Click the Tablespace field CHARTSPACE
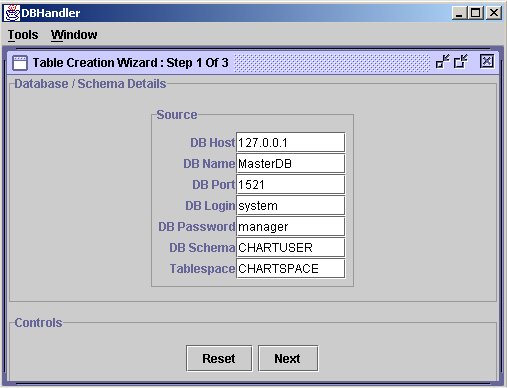The height and width of the screenshot is (388, 507). click(291, 268)
